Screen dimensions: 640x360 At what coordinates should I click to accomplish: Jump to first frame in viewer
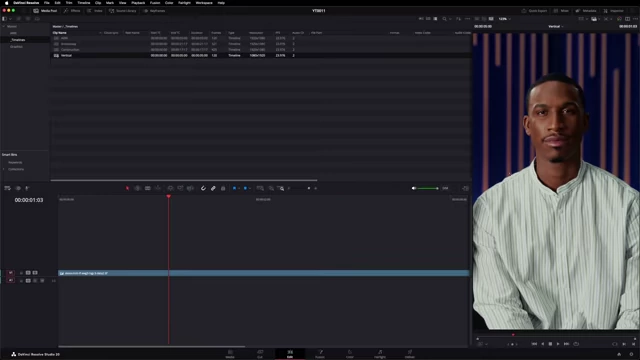coord(534,344)
